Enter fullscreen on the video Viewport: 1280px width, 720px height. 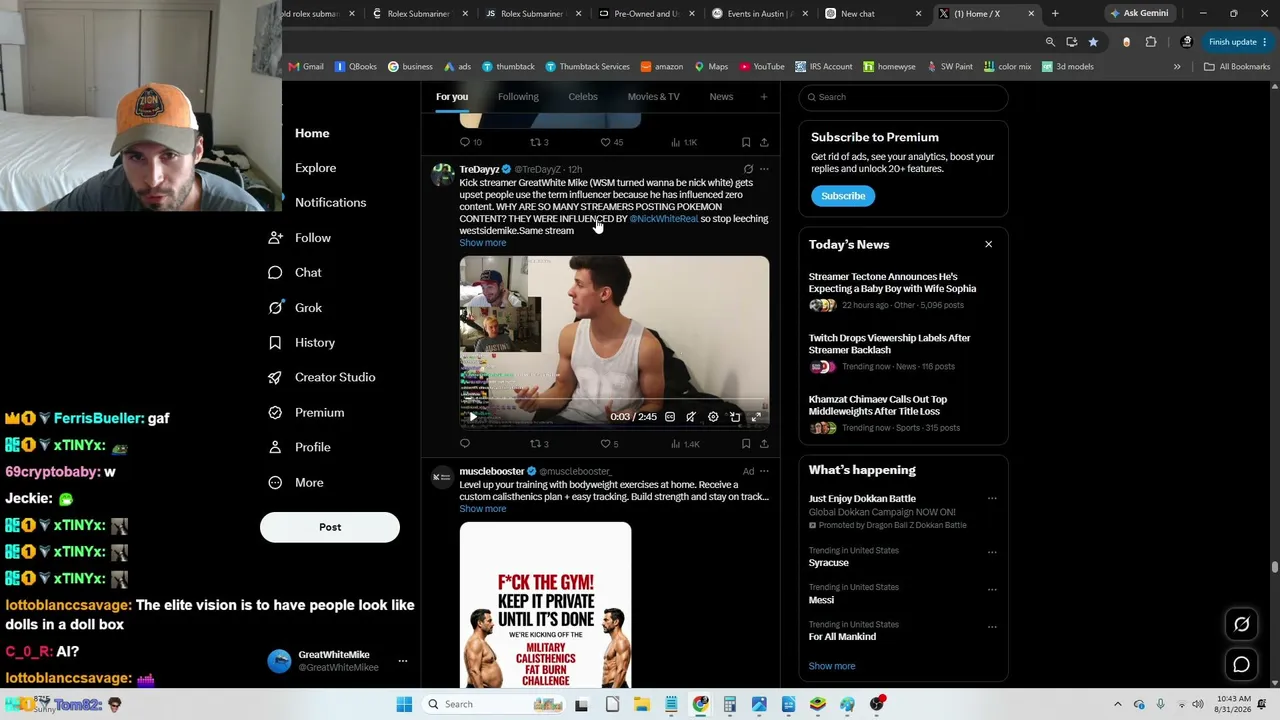756,417
